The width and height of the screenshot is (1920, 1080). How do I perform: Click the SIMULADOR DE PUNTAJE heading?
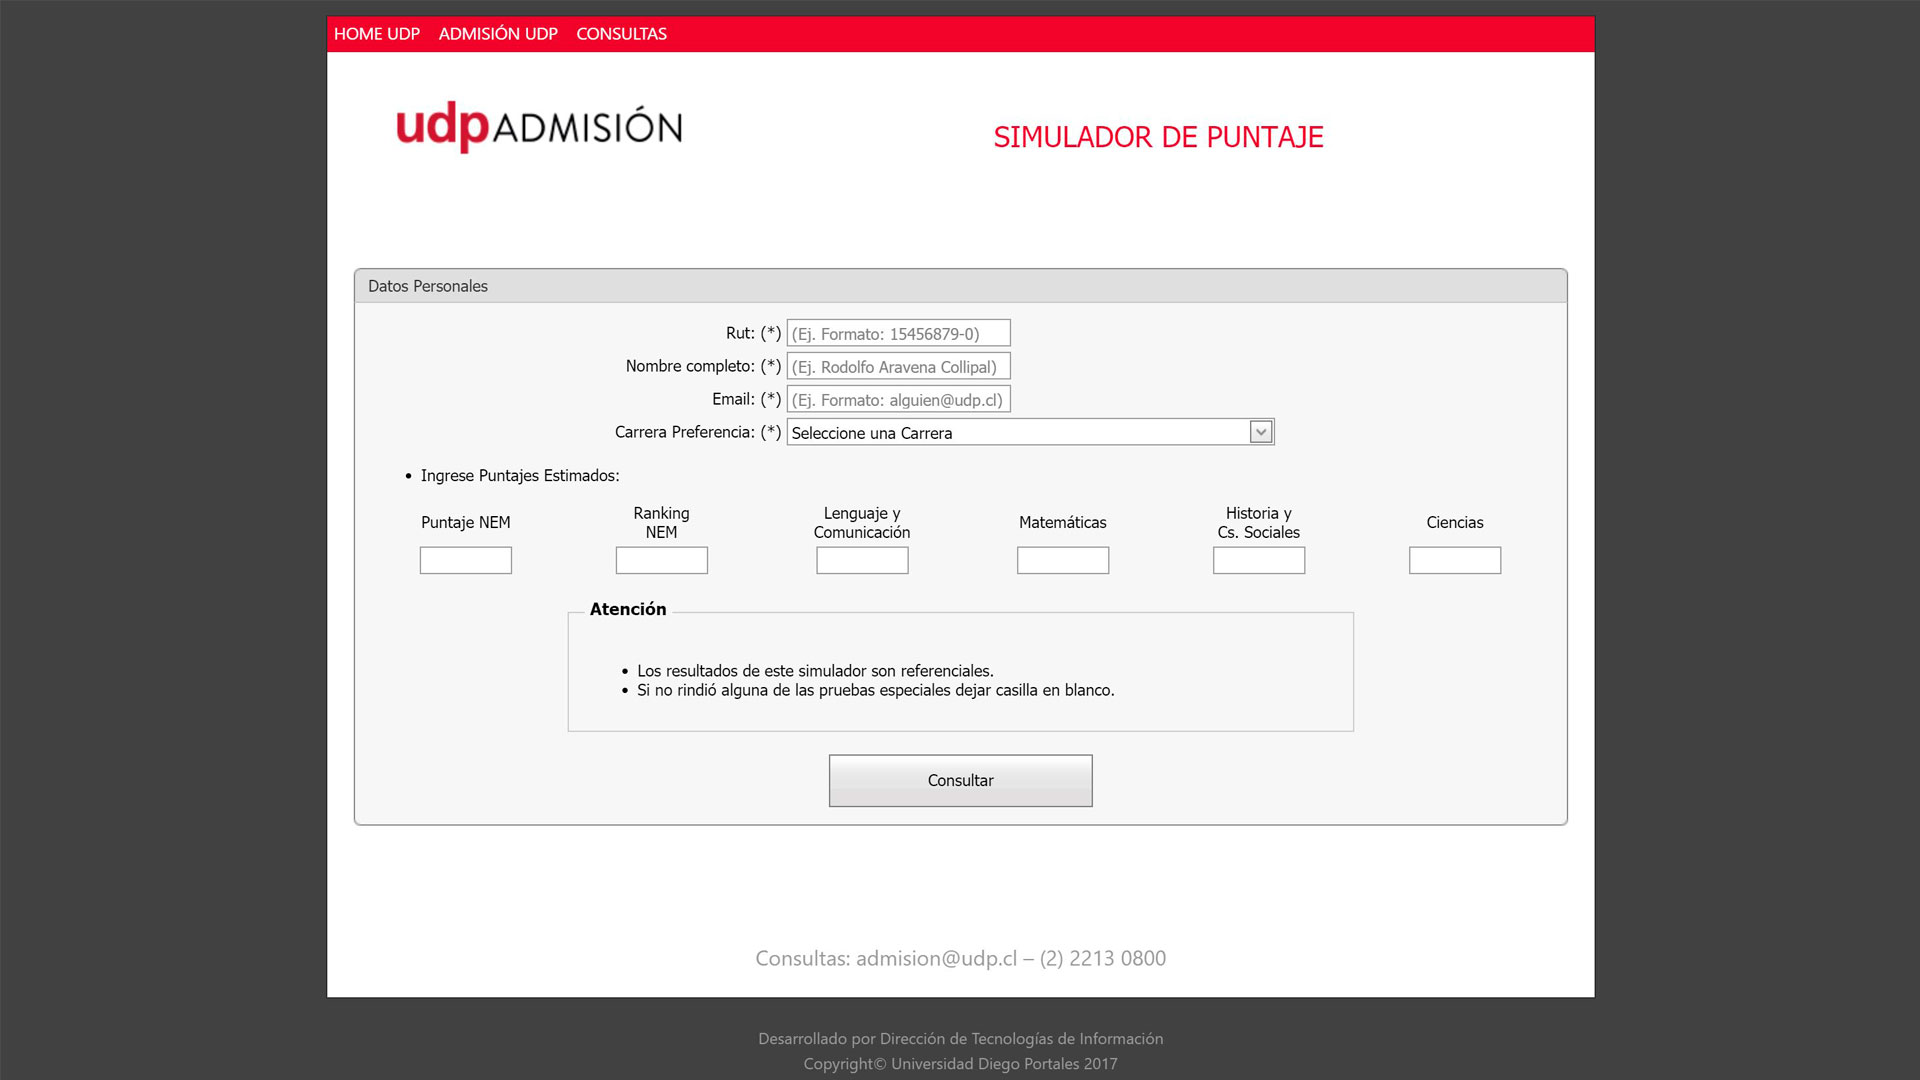click(x=1158, y=137)
